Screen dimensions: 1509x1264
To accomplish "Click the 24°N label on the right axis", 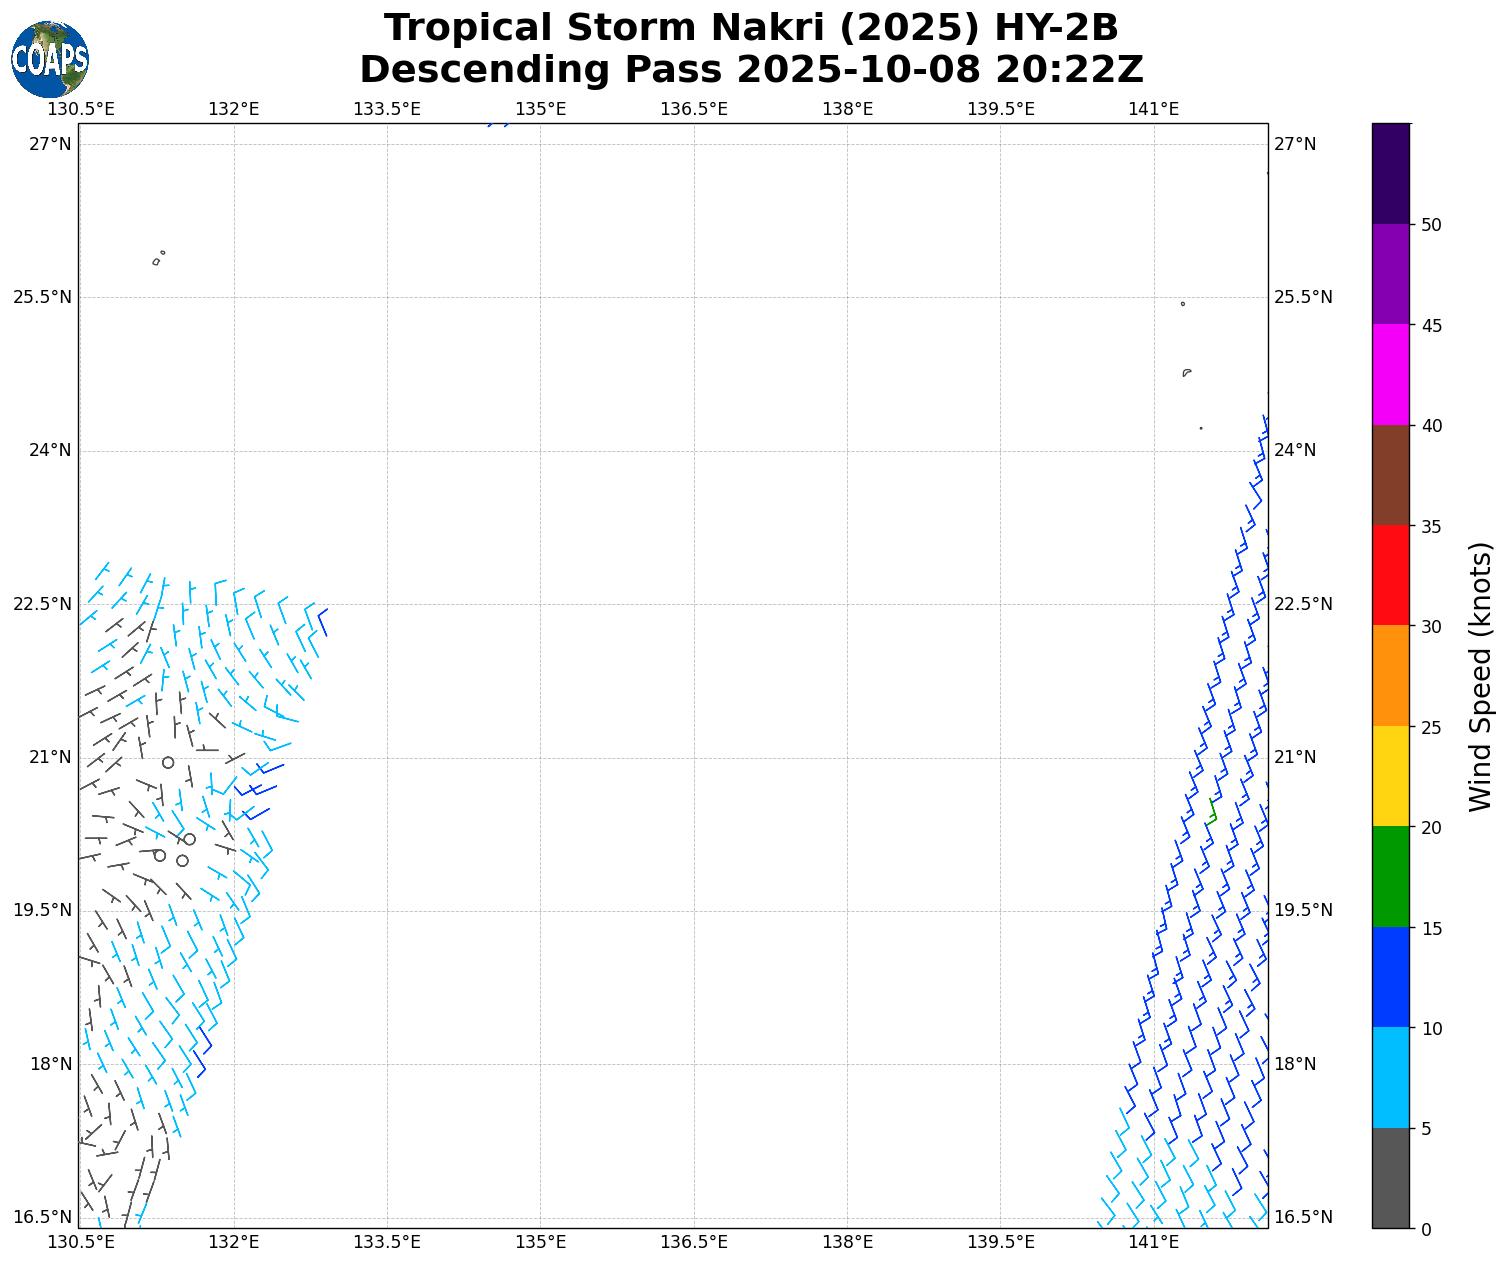I will pyautogui.click(x=1294, y=450).
